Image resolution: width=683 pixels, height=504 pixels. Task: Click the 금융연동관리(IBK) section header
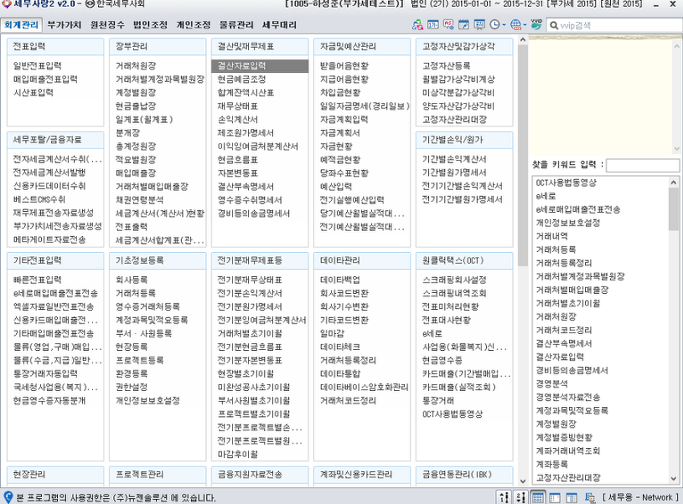coord(464,474)
